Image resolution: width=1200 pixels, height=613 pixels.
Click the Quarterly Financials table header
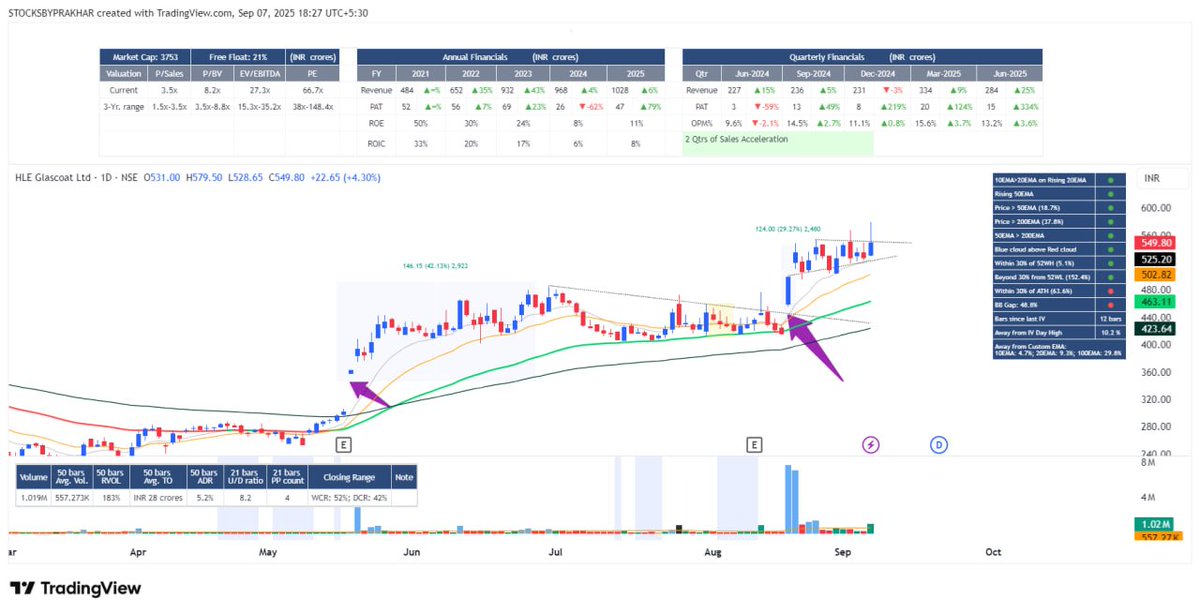click(x=862, y=57)
